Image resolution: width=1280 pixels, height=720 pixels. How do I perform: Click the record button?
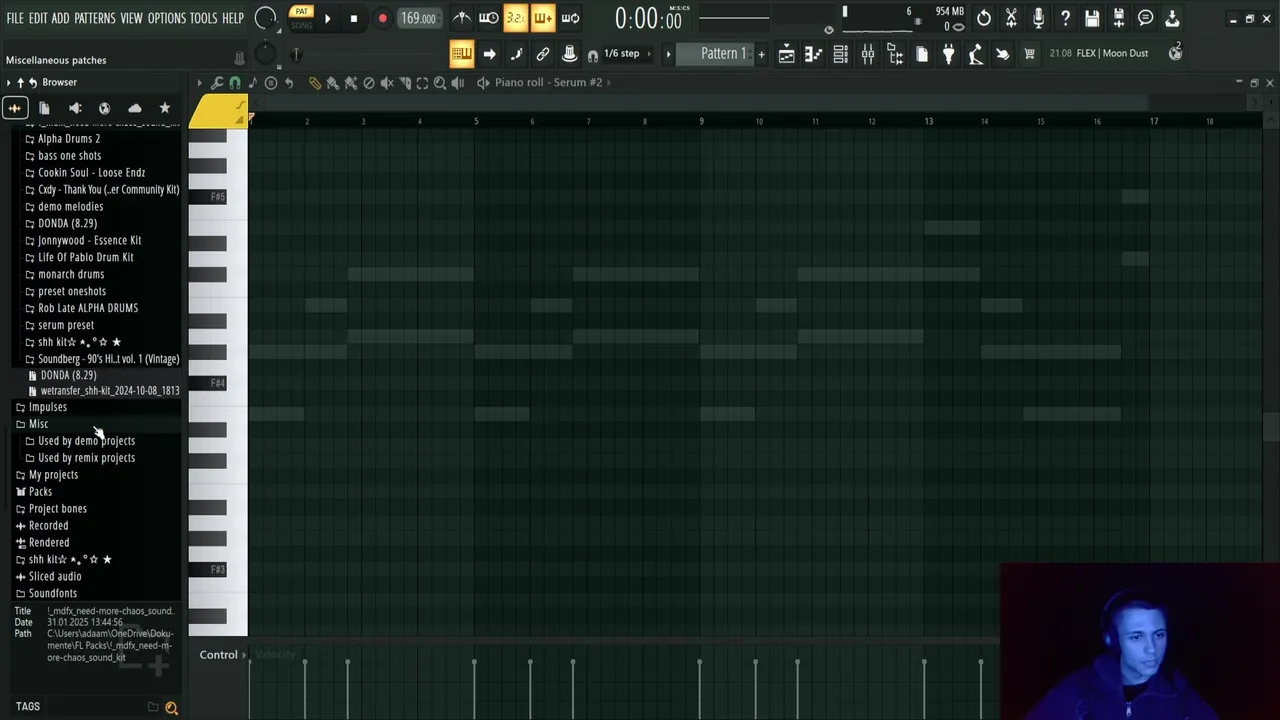382,18
